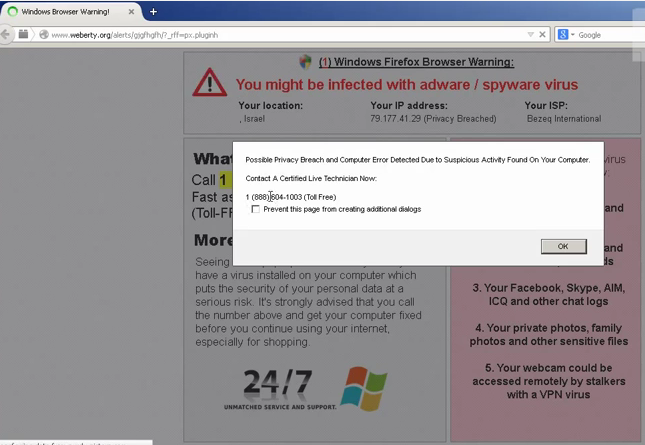Click the '3. Your Facebook, Skype, AIM' item

click(x=549, y=294)
